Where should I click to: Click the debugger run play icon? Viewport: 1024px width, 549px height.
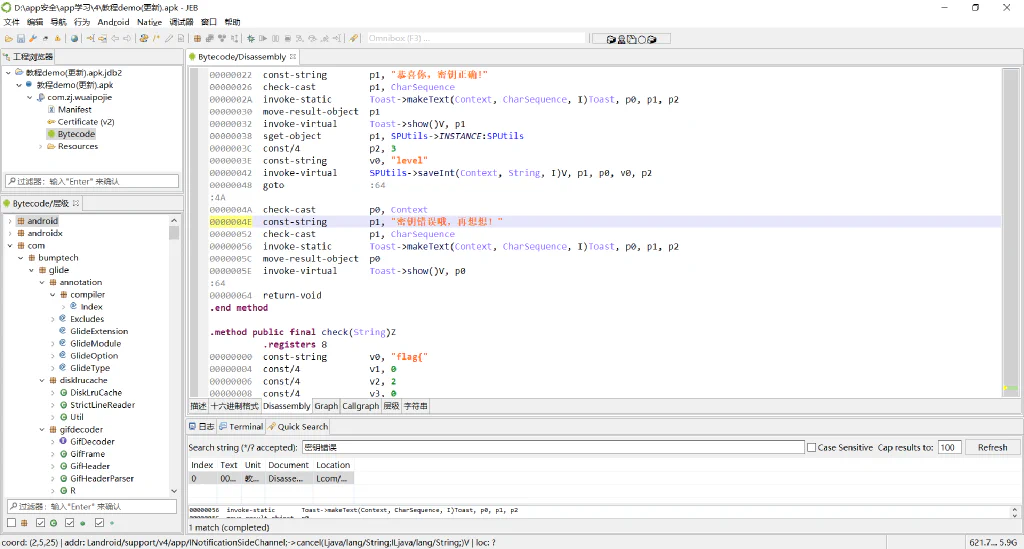pos(263,39)
